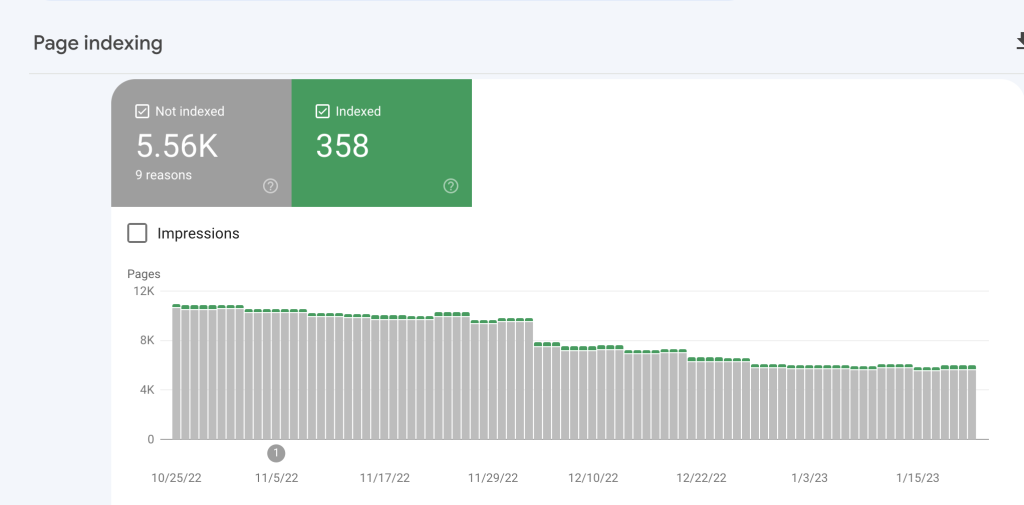1024x505 pixels.
Task: Click the 8K axis label
Action: point(146,340)
